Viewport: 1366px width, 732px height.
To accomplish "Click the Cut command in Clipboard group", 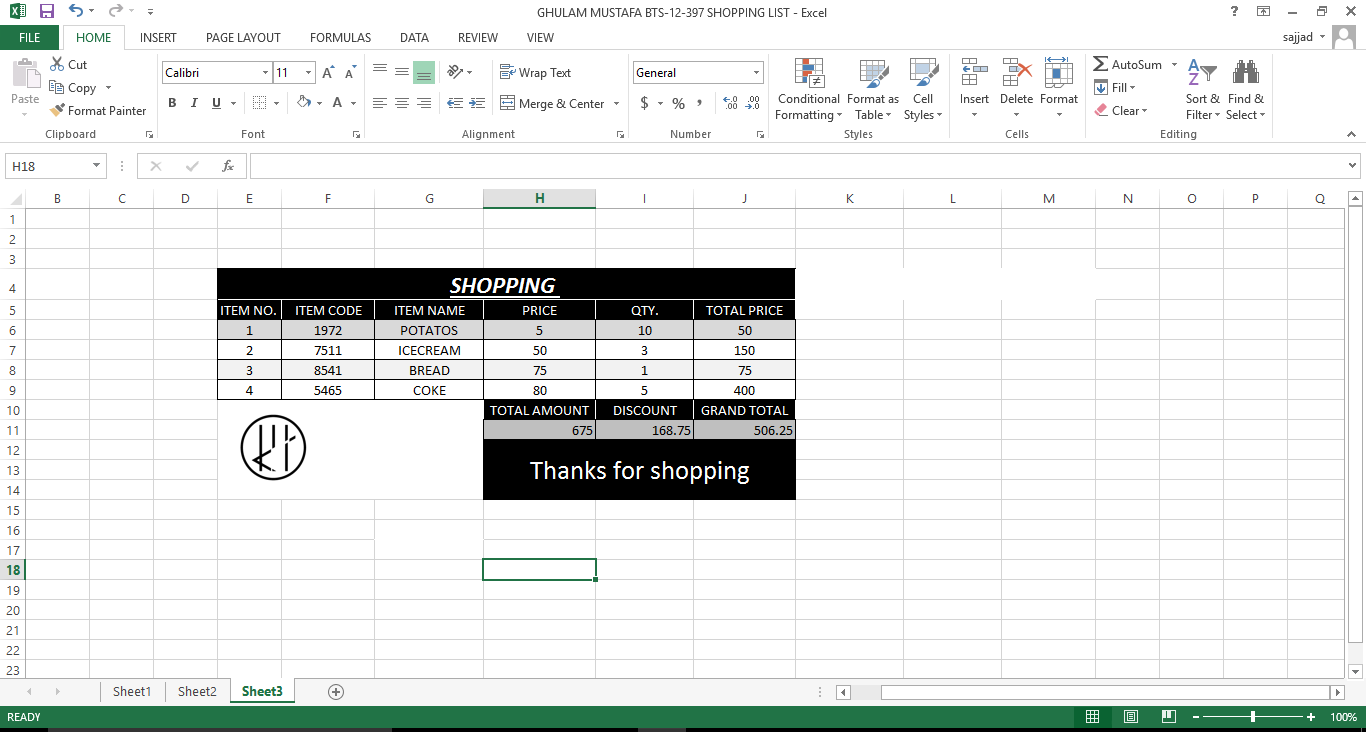I will [x=68, y=63].
